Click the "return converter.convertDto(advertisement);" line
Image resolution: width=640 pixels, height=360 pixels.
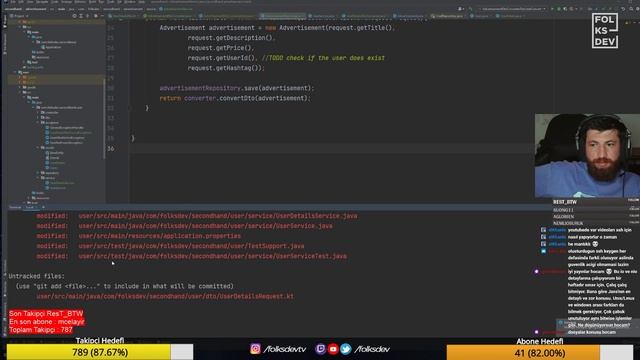pyautogui.click(x=235, y=98)
